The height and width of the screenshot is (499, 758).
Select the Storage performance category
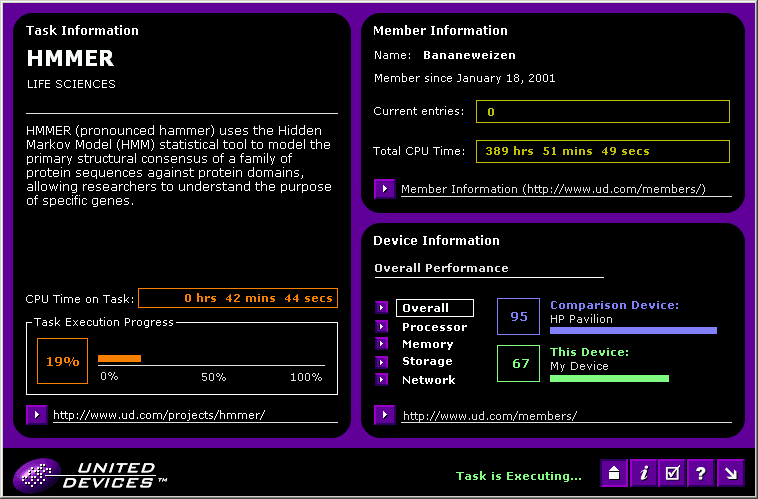427,361
